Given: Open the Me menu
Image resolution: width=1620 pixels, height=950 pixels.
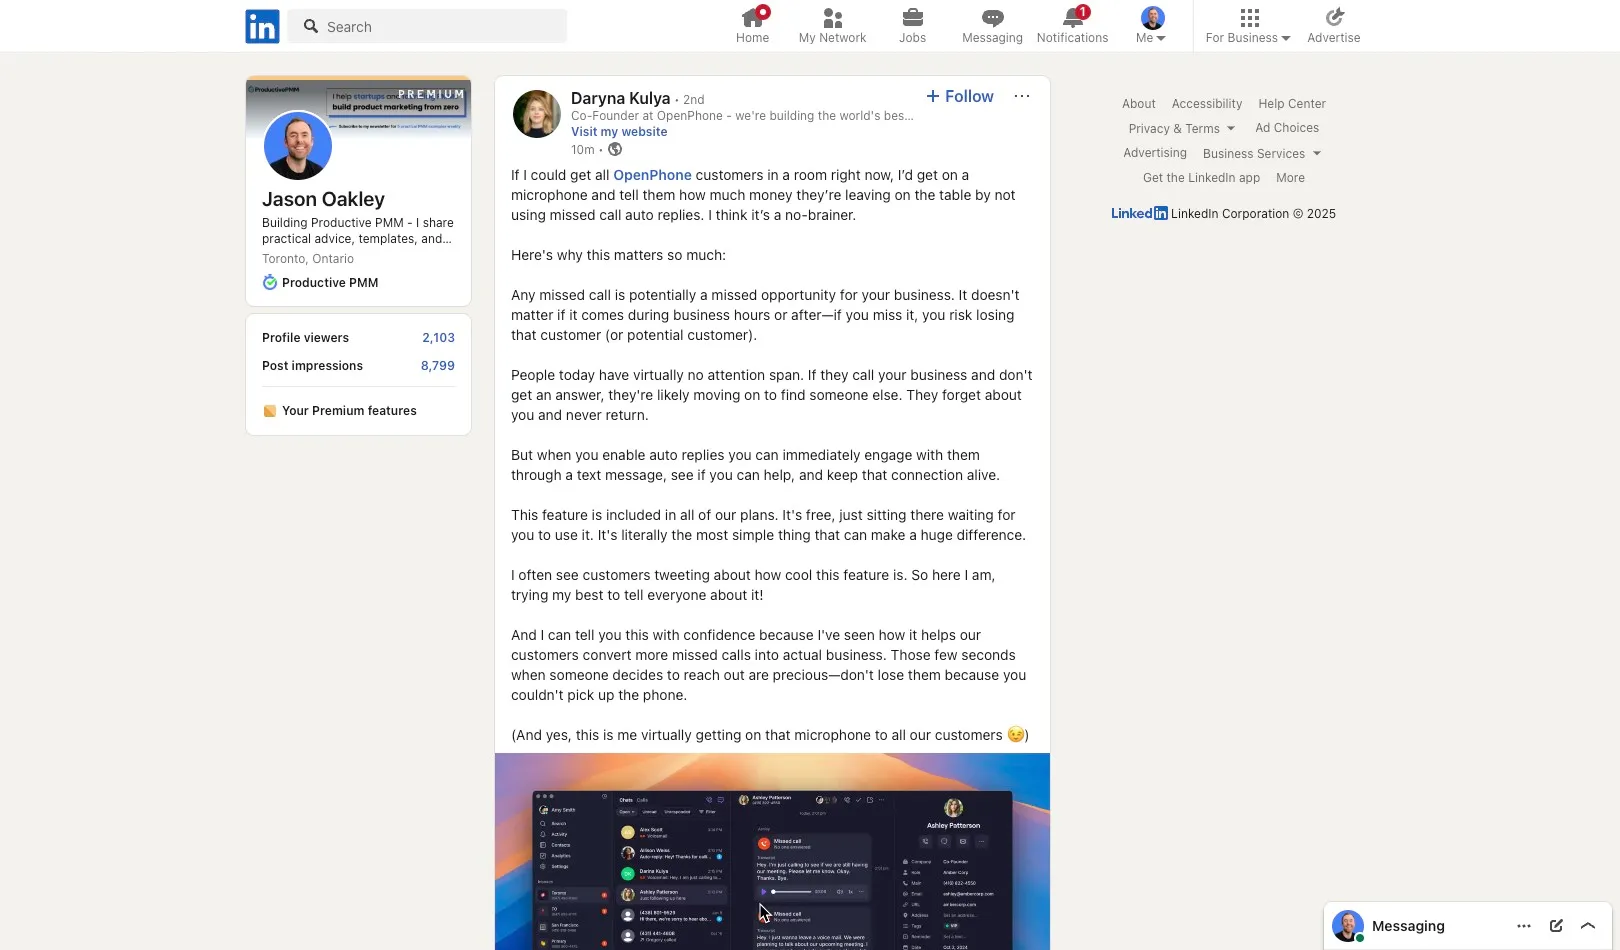Looking at the screenshot, I should [1151, 25].
